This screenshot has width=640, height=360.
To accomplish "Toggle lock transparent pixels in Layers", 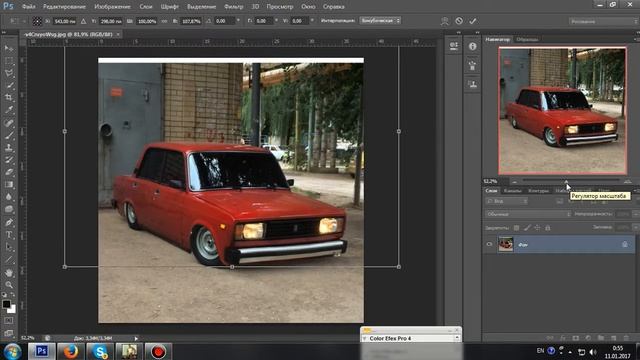I will pos(516,228).
